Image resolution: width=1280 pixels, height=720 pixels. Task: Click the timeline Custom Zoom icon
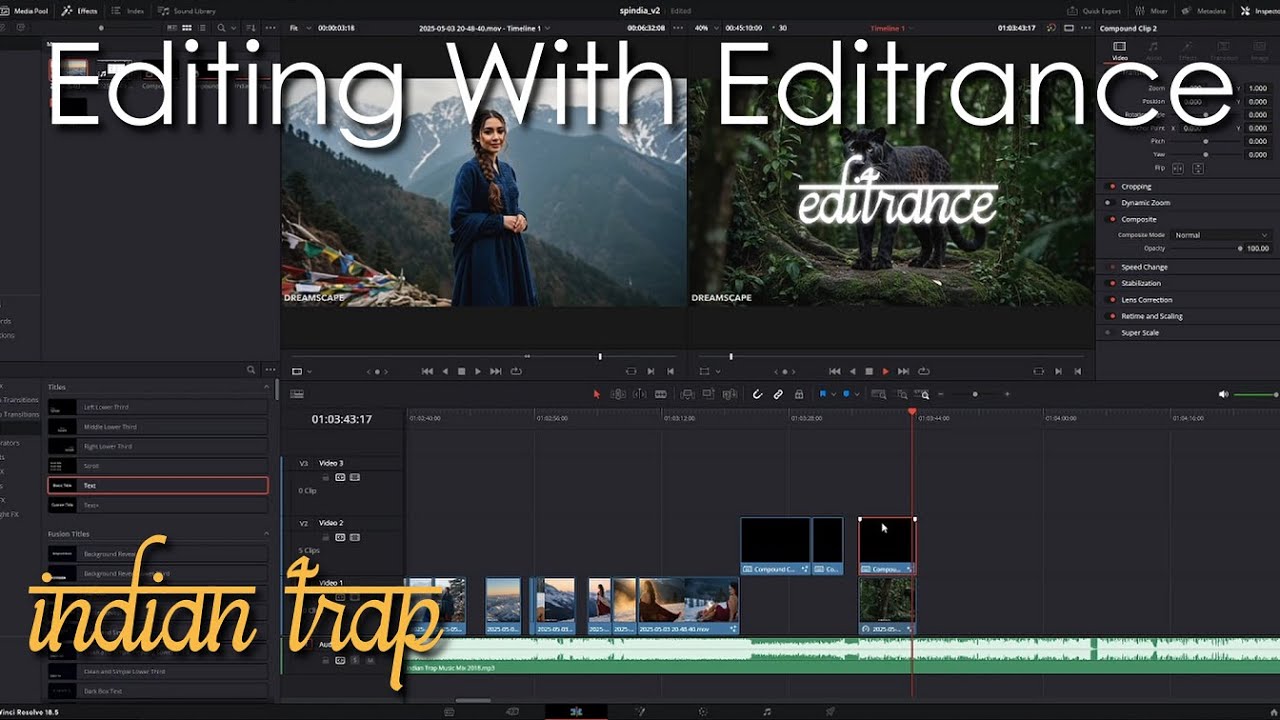[922, 394]
